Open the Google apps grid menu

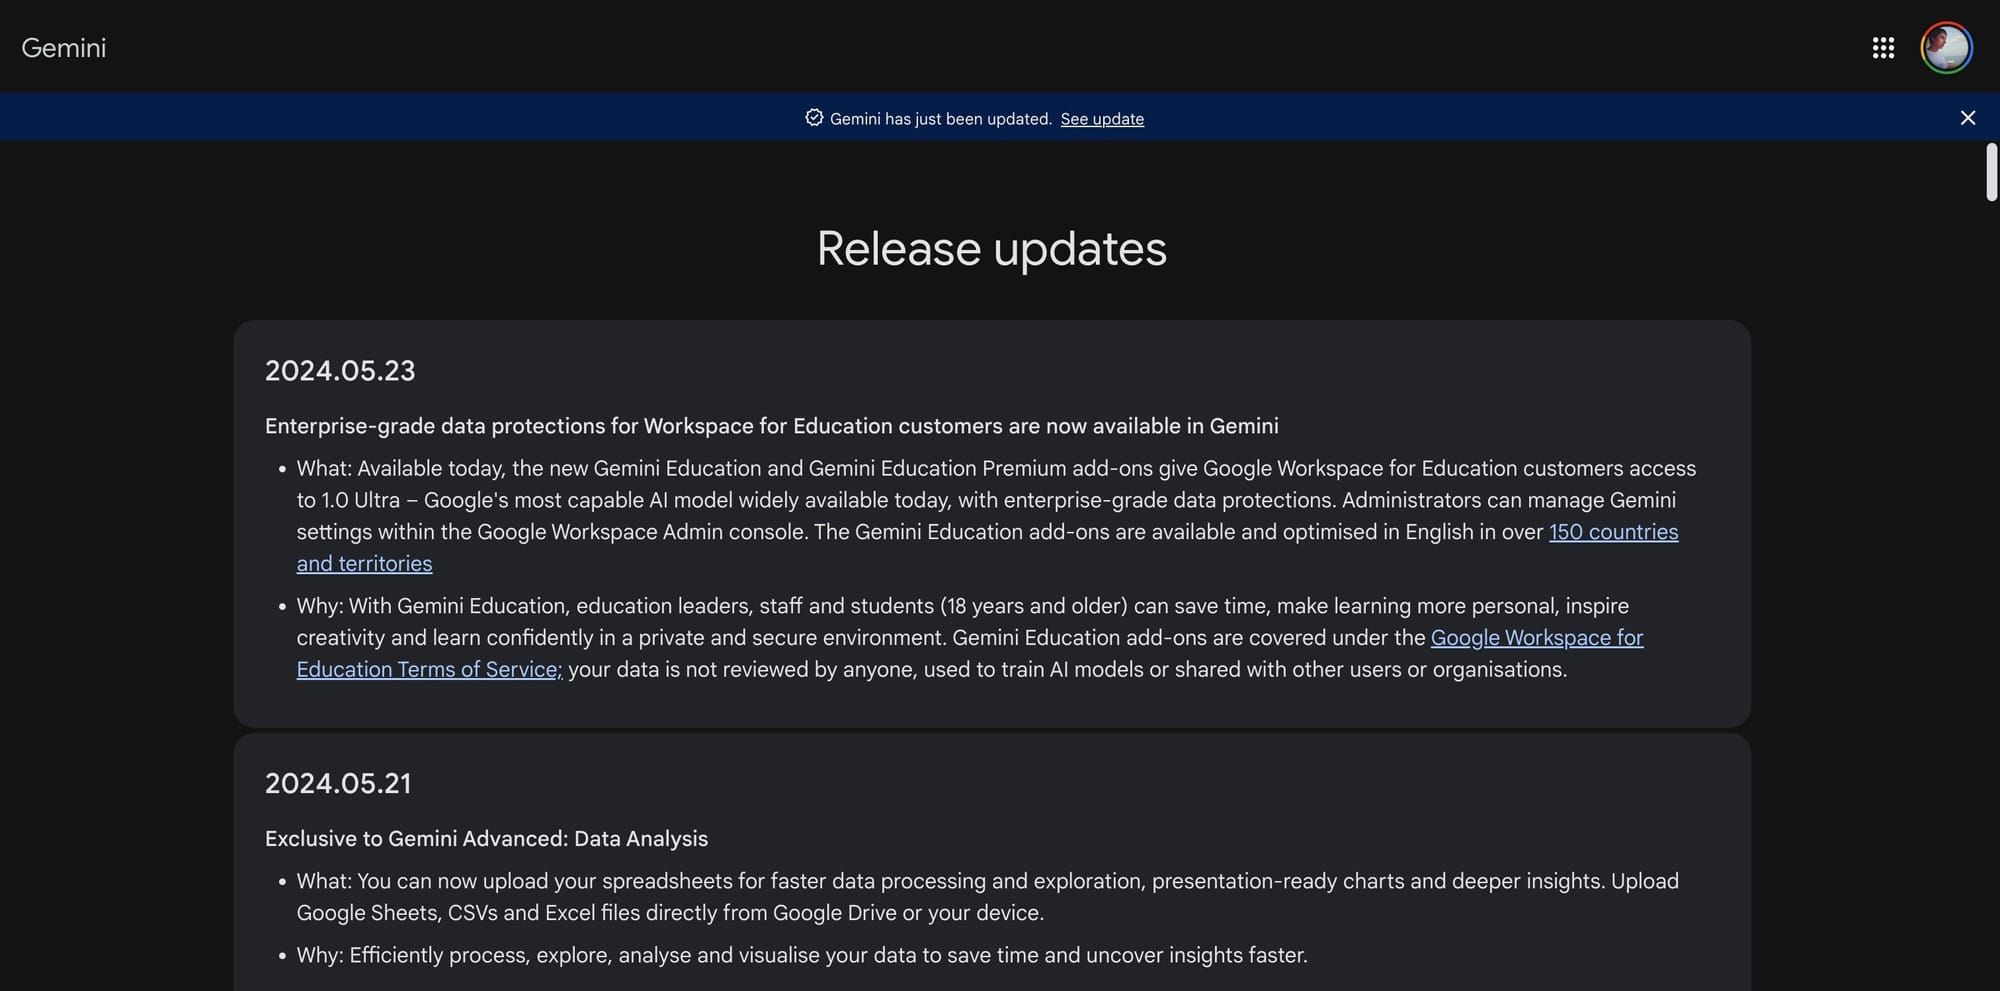[x=1883, y=47]
